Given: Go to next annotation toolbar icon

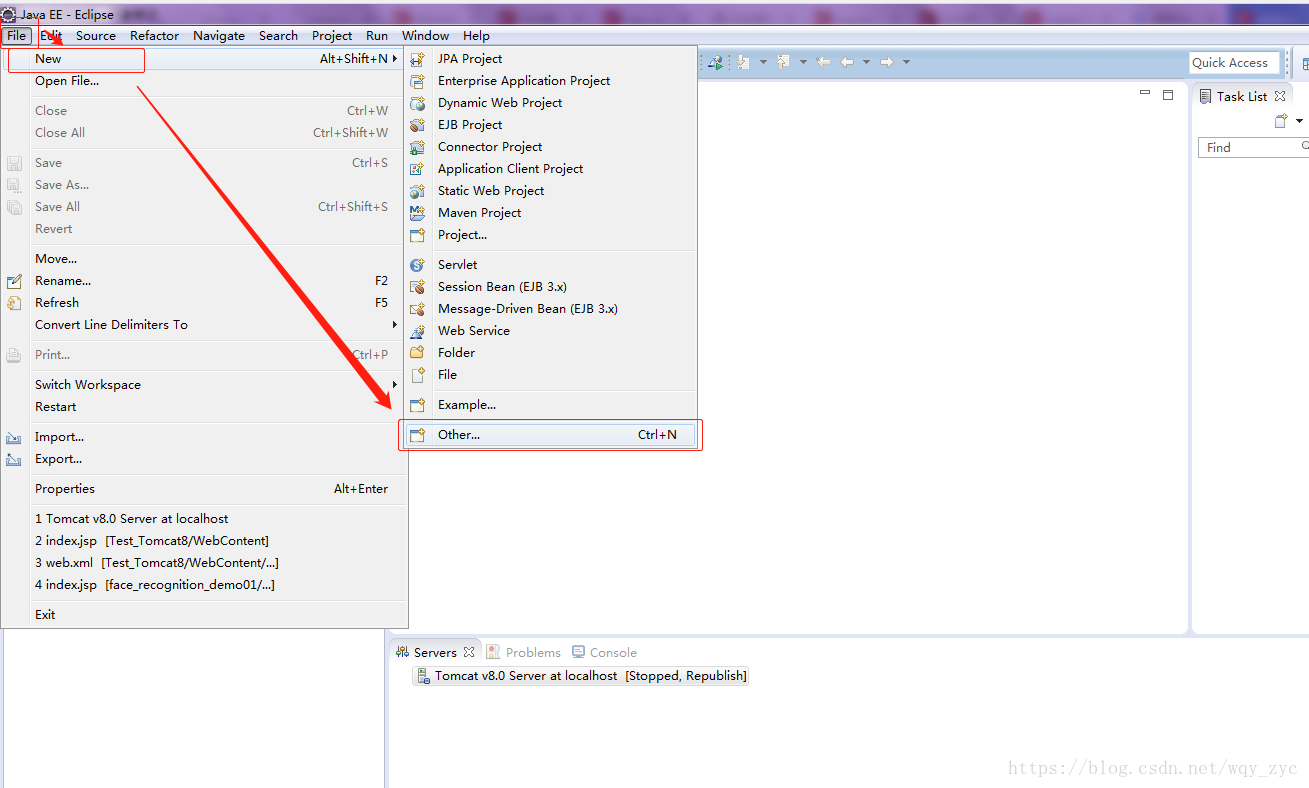Looking at the screenshot, I should click(743, 62).
